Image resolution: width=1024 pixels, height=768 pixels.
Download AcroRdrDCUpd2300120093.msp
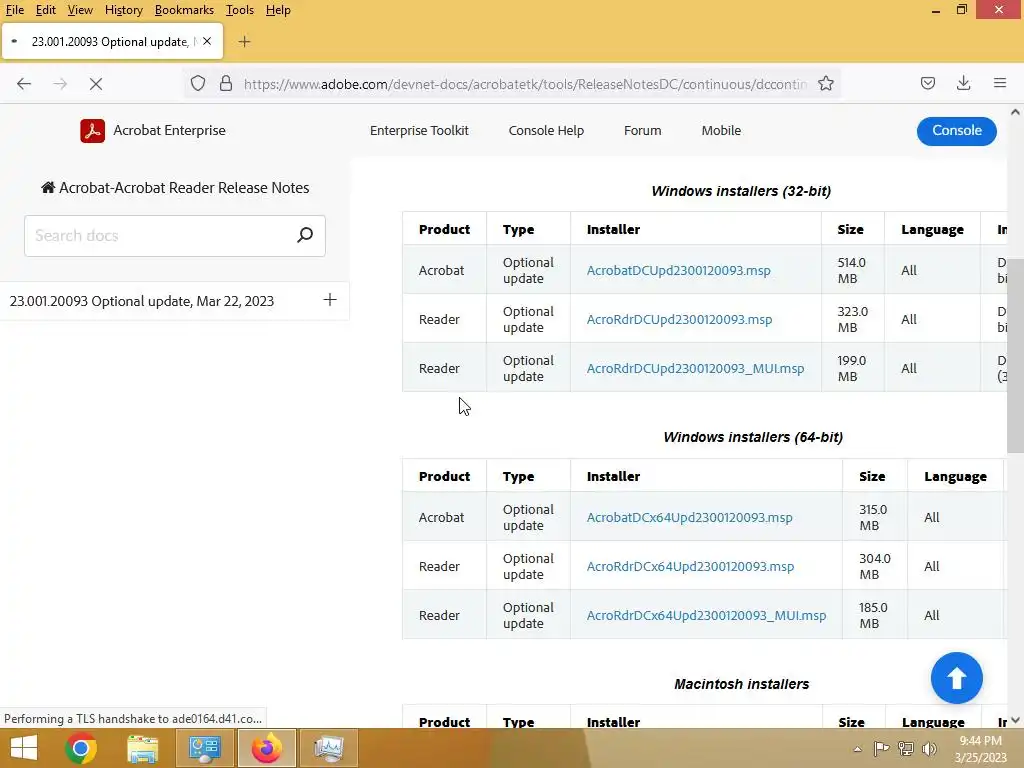[x=679, y=319]
